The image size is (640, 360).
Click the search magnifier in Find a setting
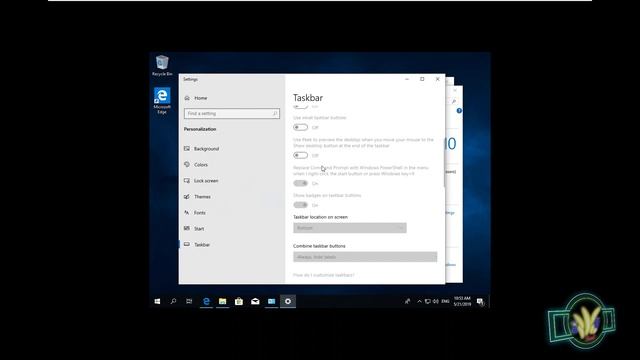[x=275, y=113]
